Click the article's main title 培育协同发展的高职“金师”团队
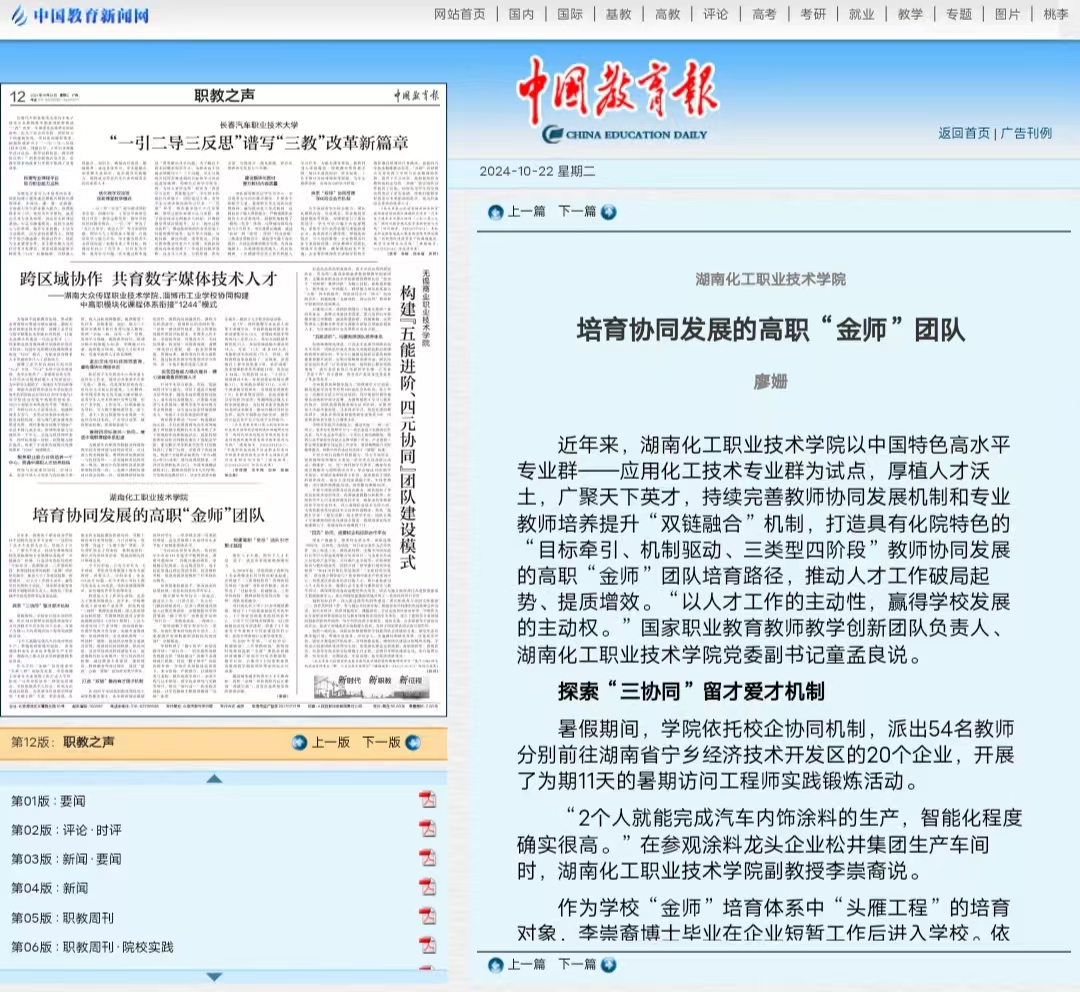1080x992 pixels. (771, 330)
